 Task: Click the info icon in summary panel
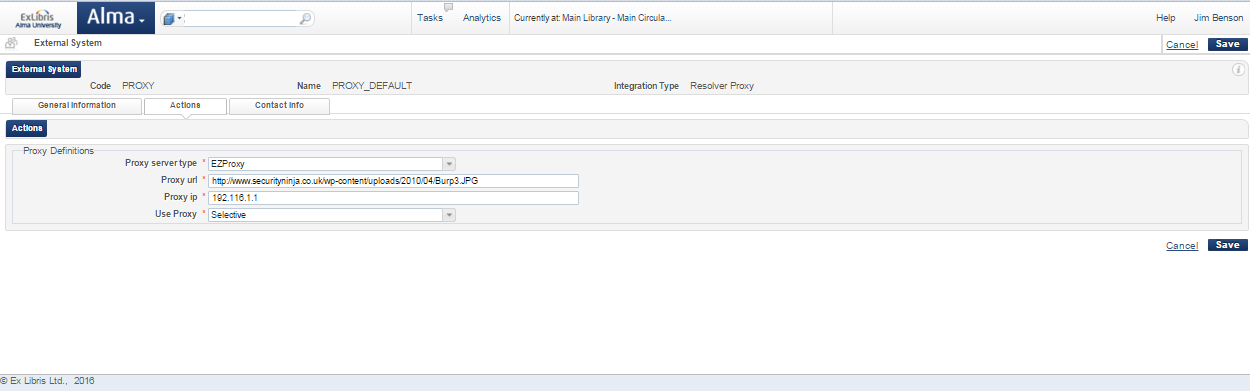1238,69
